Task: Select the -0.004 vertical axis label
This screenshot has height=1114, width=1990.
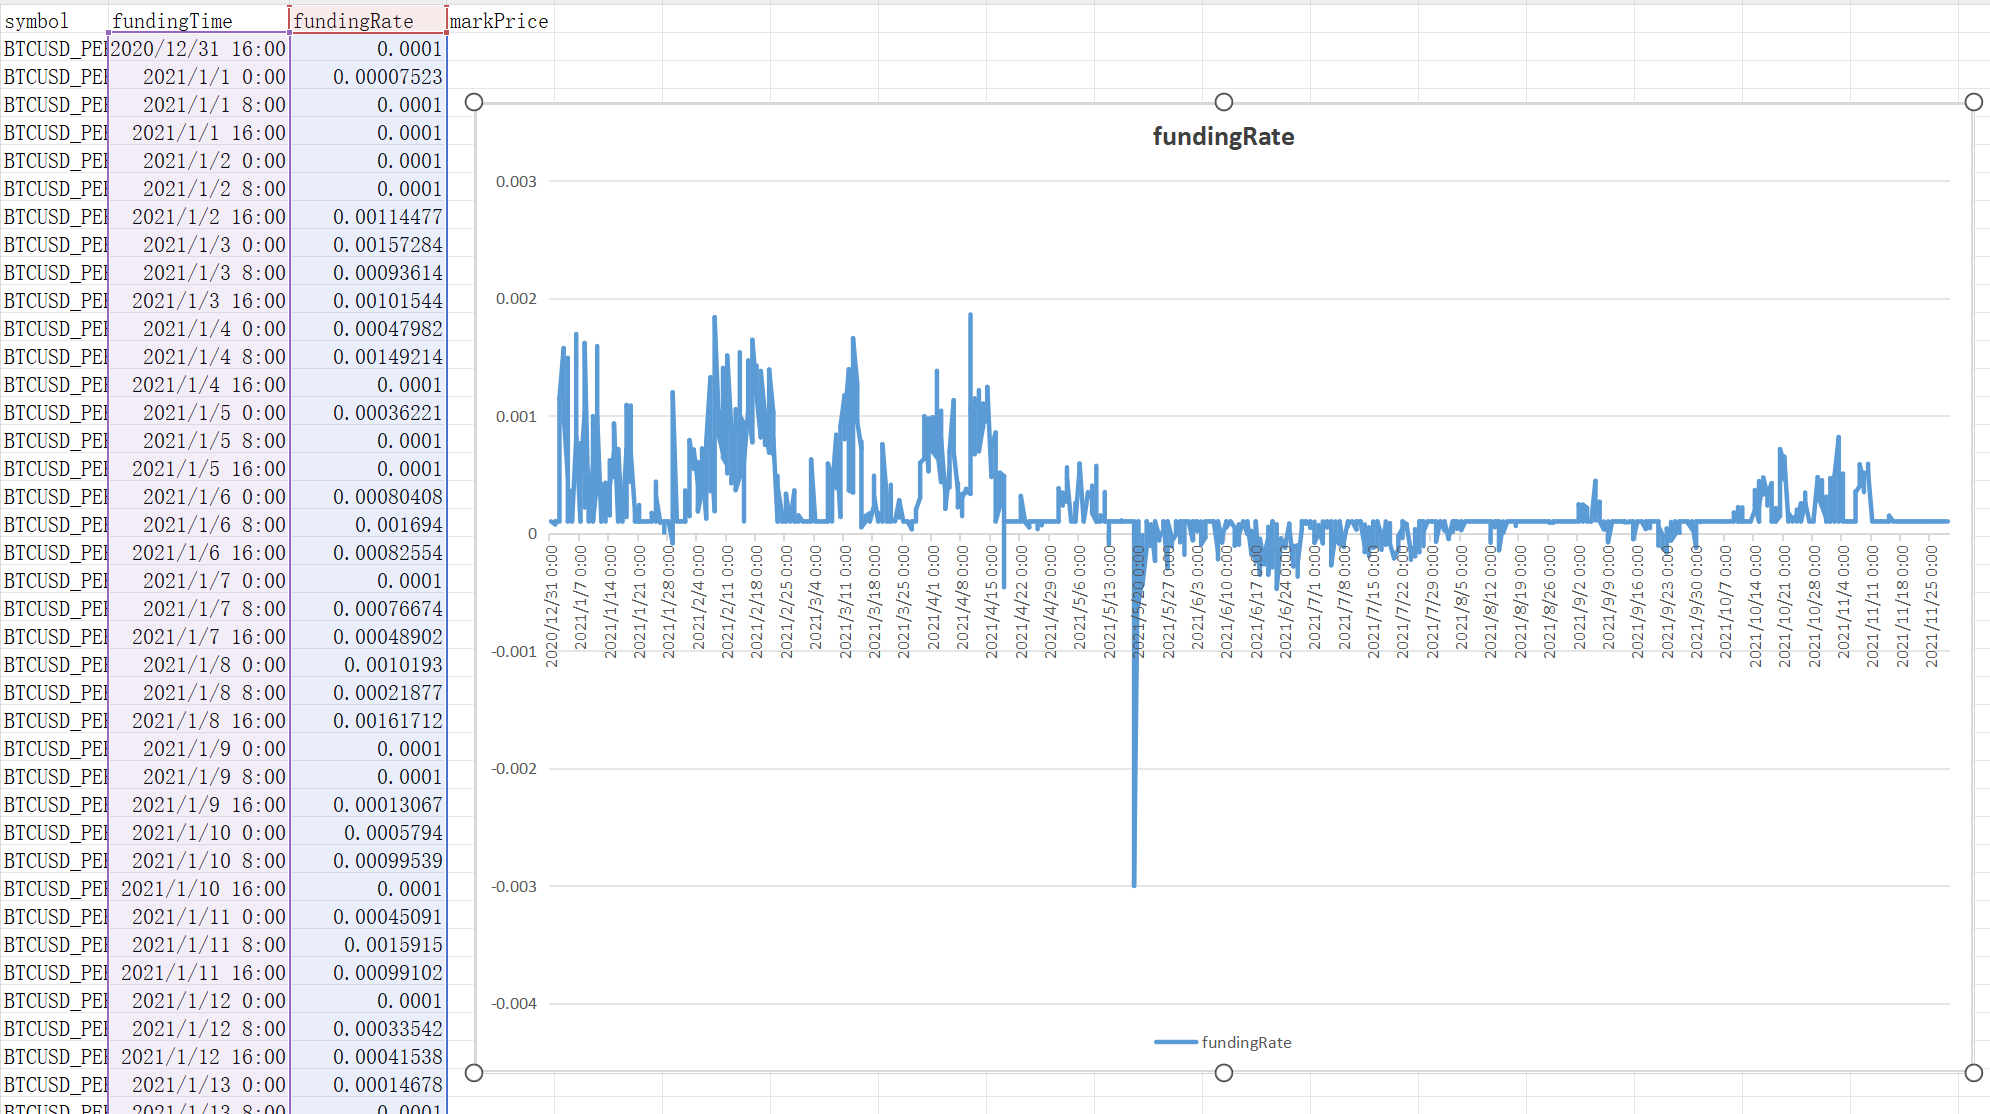Action: point(514,1003)
